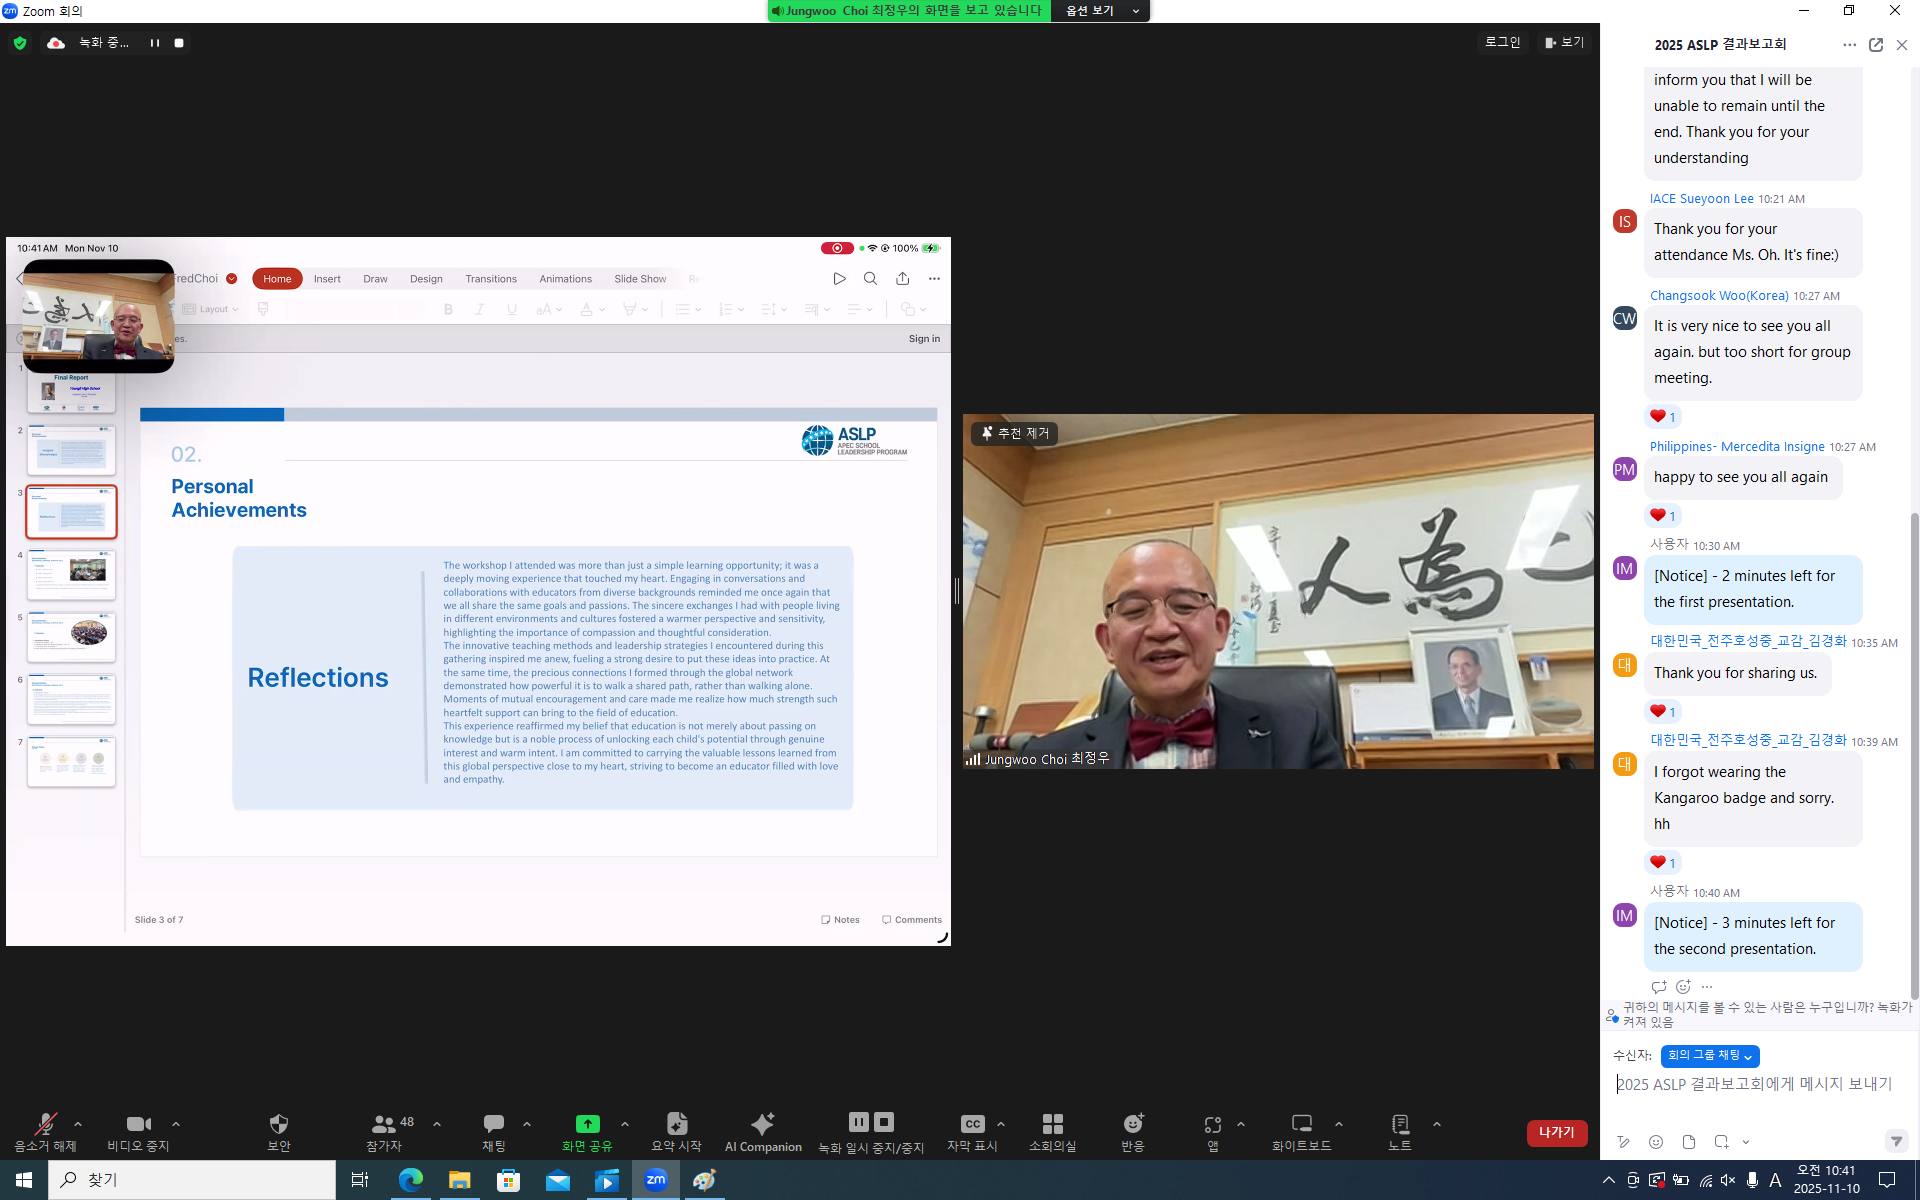Open the Whiteboard icon

pos(1301,1125)
